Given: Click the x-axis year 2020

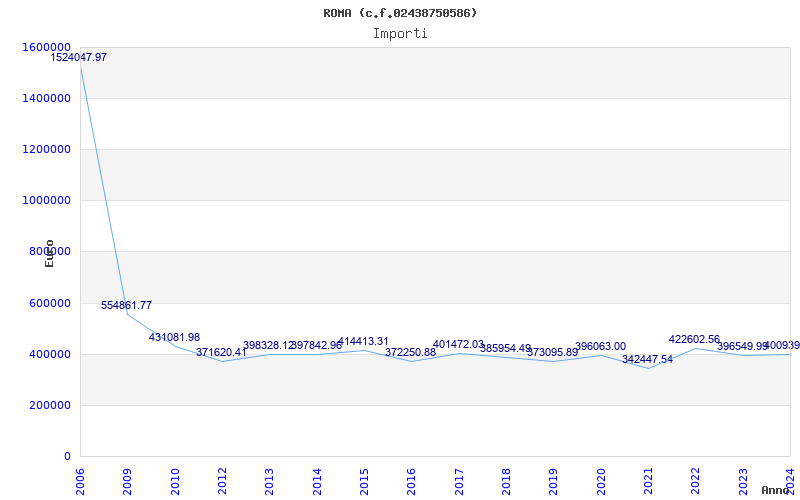Looking at the screenshot, I should pos(601,482).
